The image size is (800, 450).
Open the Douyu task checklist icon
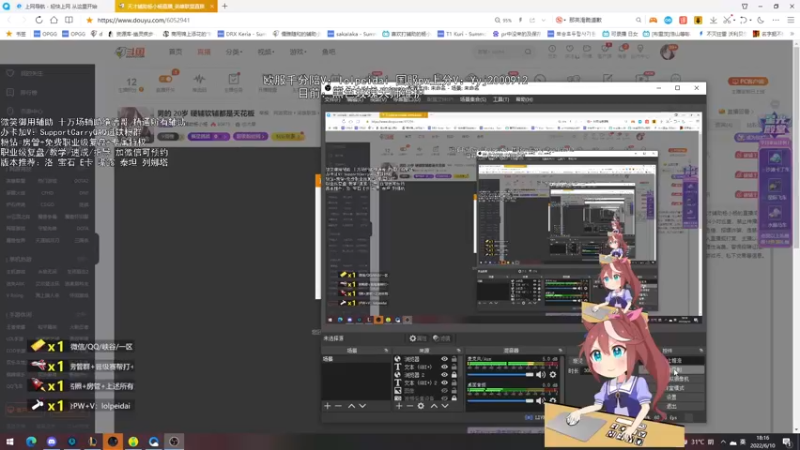(234, 79)
